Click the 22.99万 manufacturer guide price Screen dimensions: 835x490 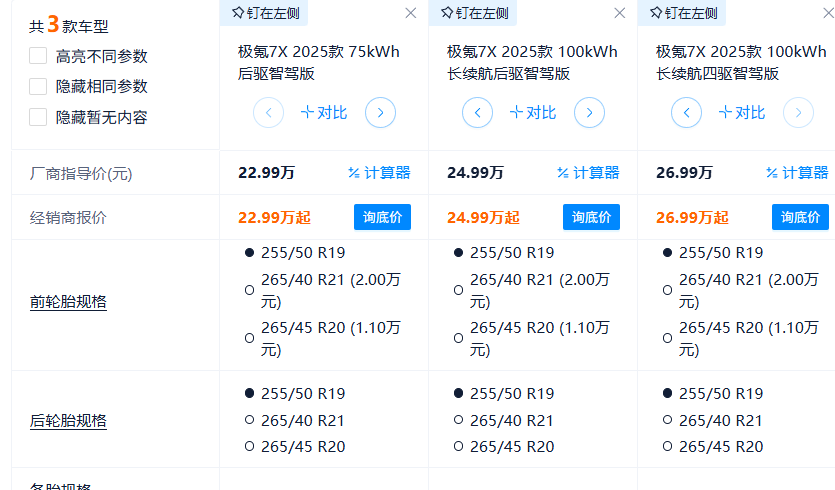(x=266, y=173)
